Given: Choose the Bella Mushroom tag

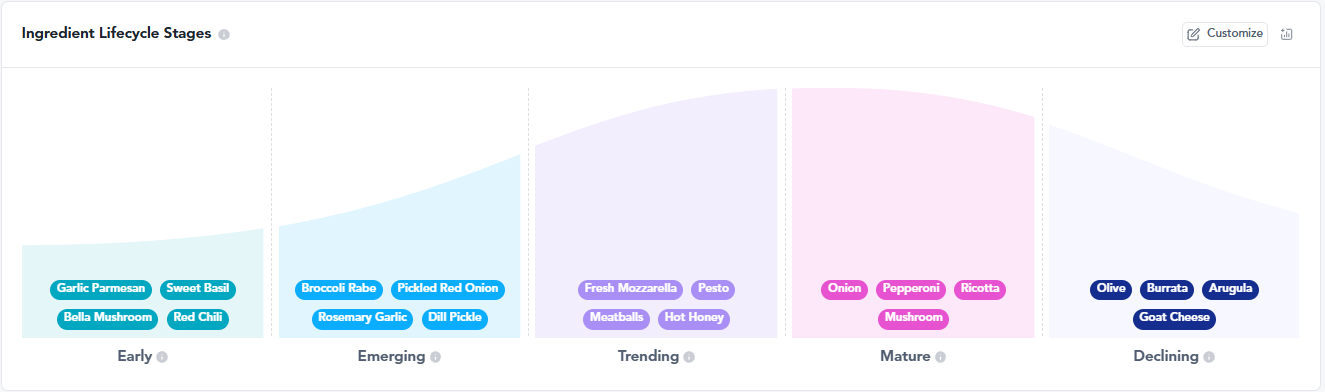Looking at the screenshot, I should point(108,319).
